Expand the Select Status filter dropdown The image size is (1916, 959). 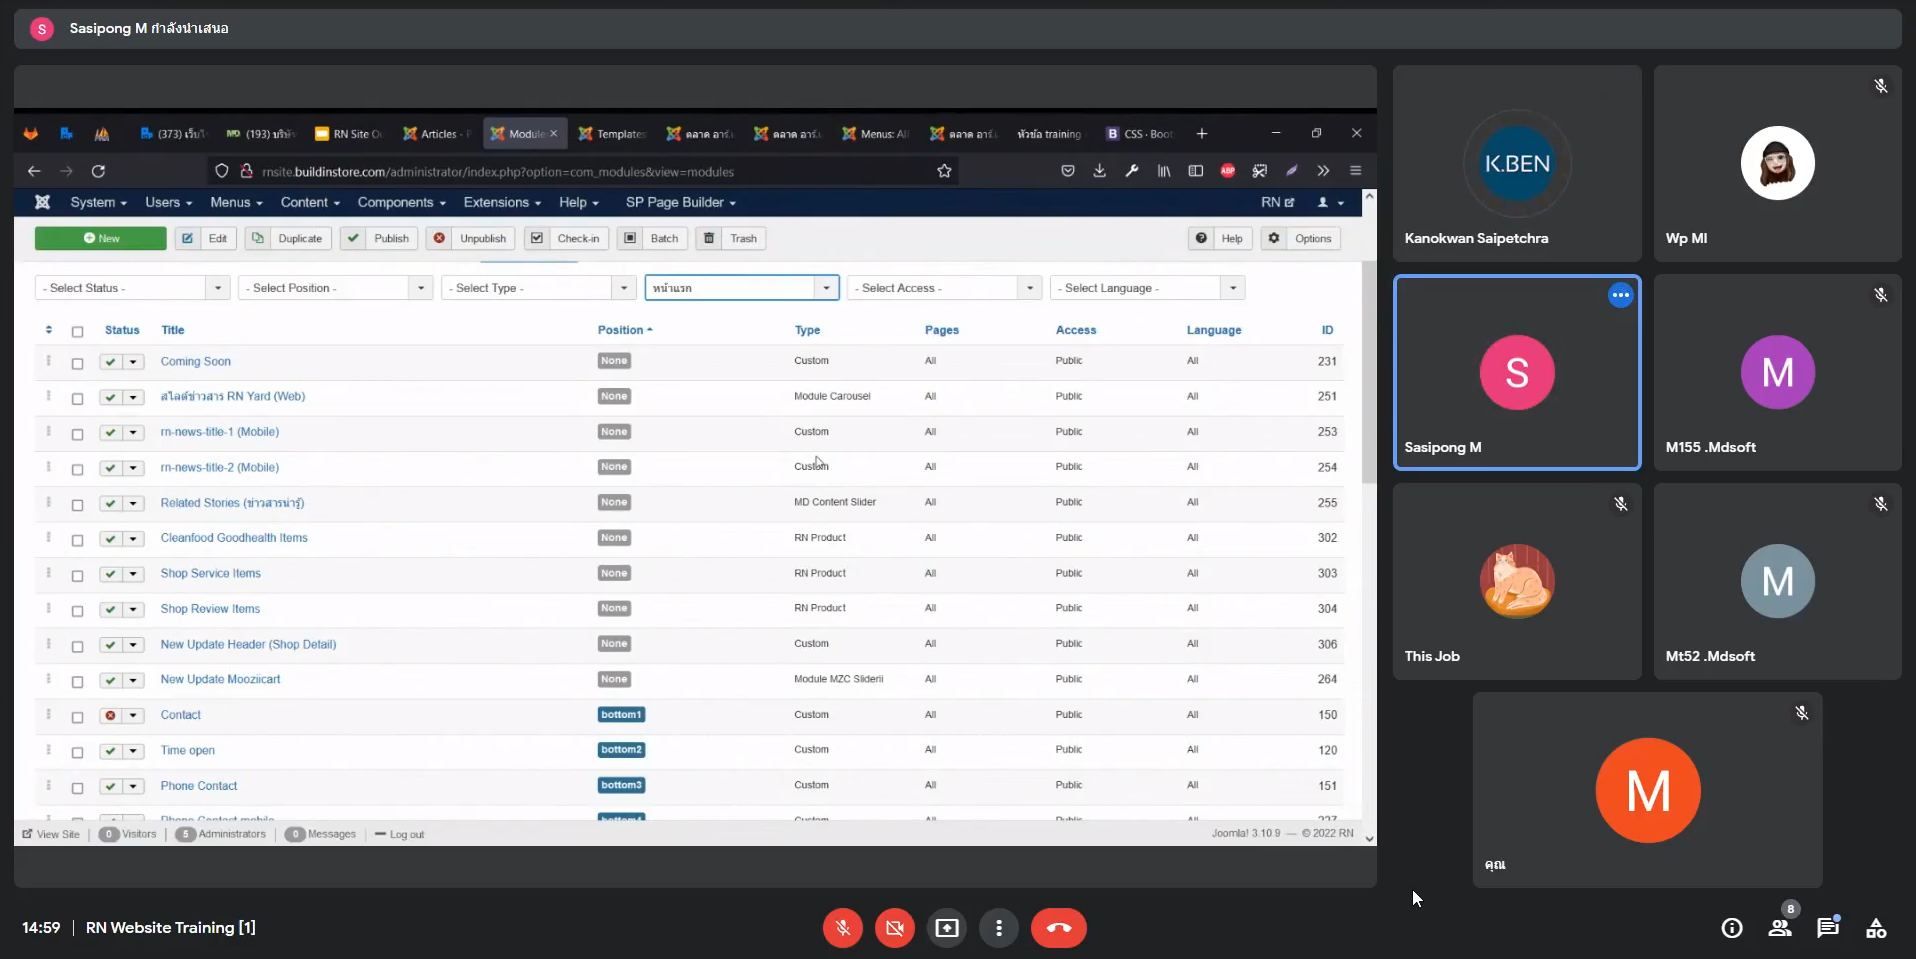[x=132, y=288]
